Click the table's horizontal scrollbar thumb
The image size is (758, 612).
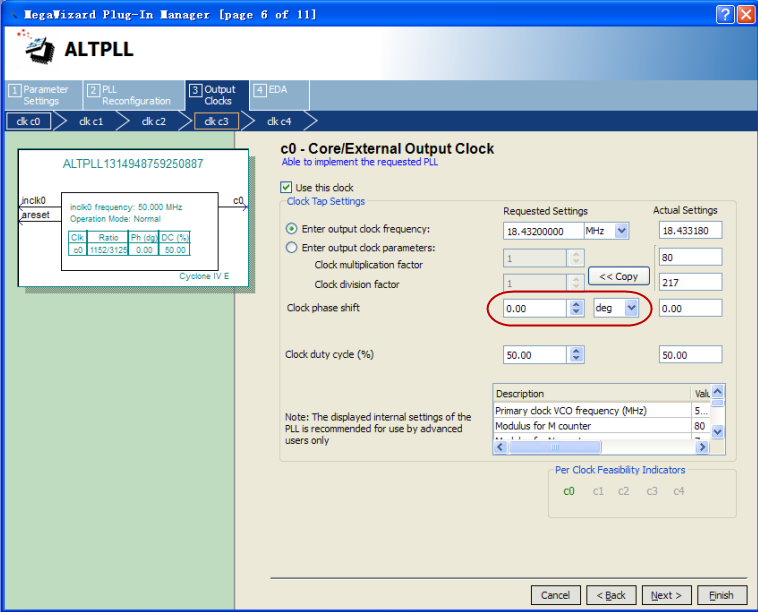[555, 448]
